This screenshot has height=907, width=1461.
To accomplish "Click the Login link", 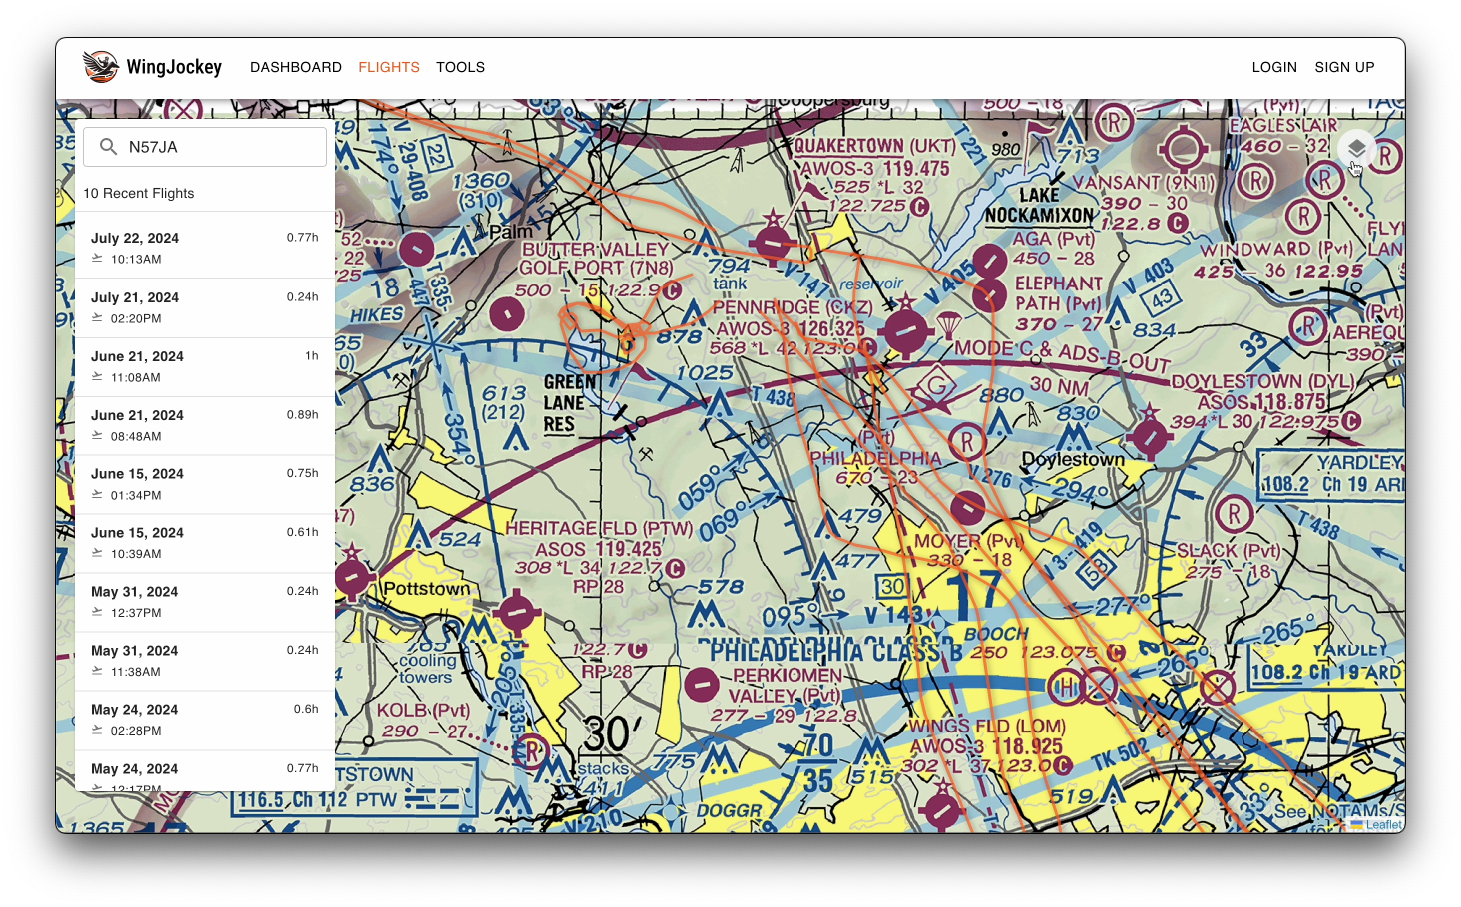I will coord(1274,67).
